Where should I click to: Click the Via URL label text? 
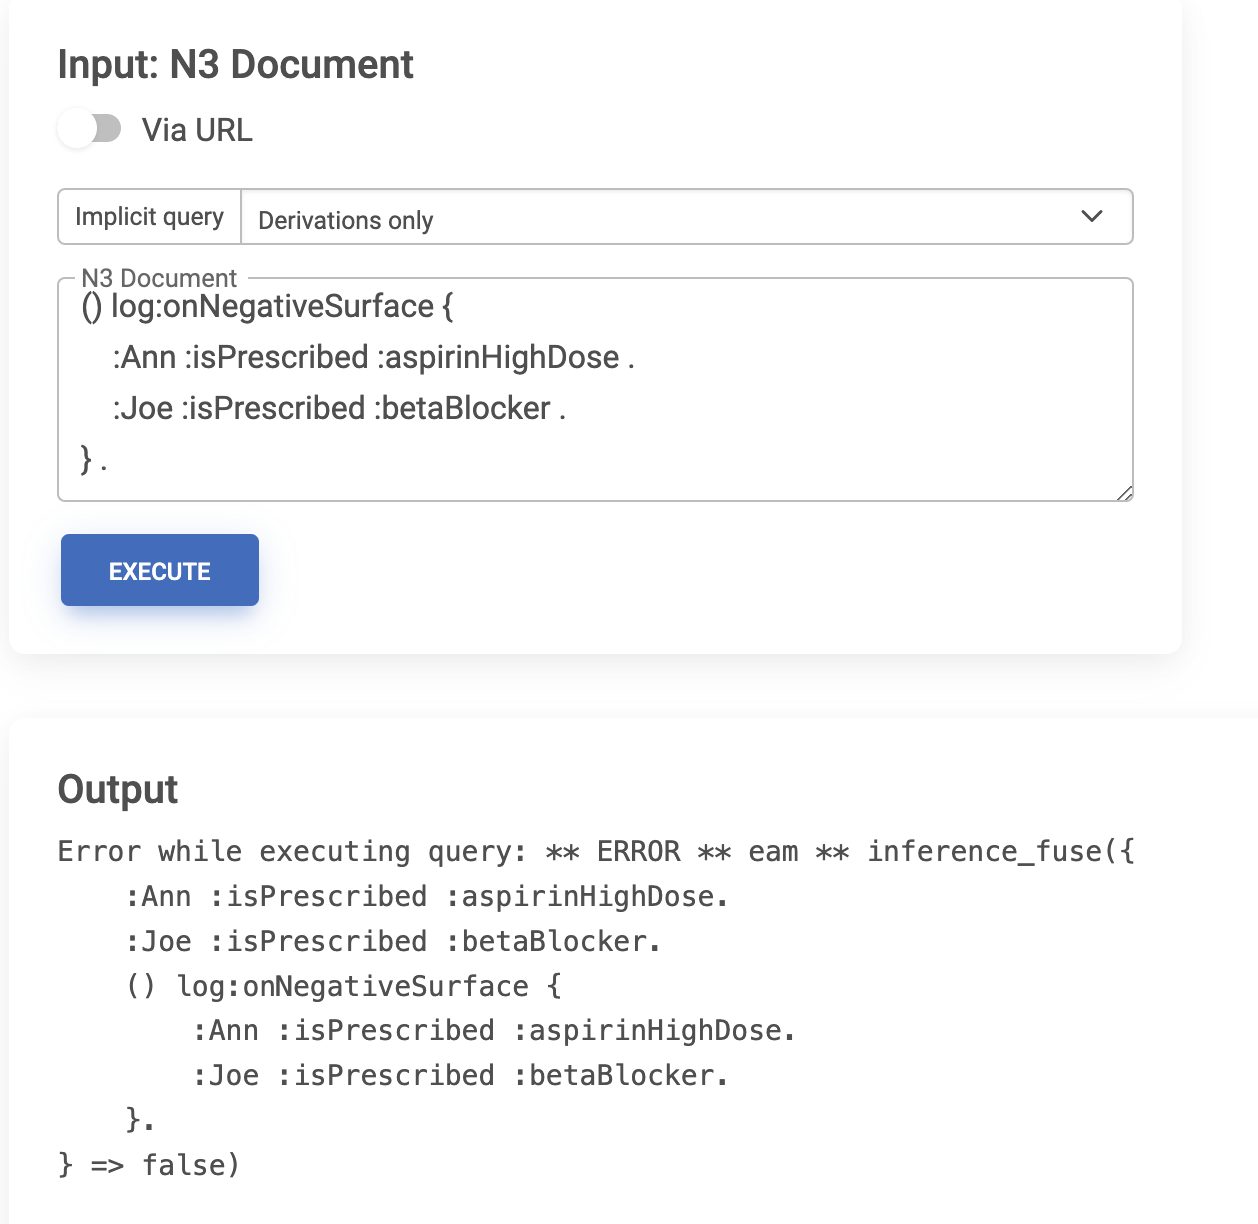(x=197, y=130)
